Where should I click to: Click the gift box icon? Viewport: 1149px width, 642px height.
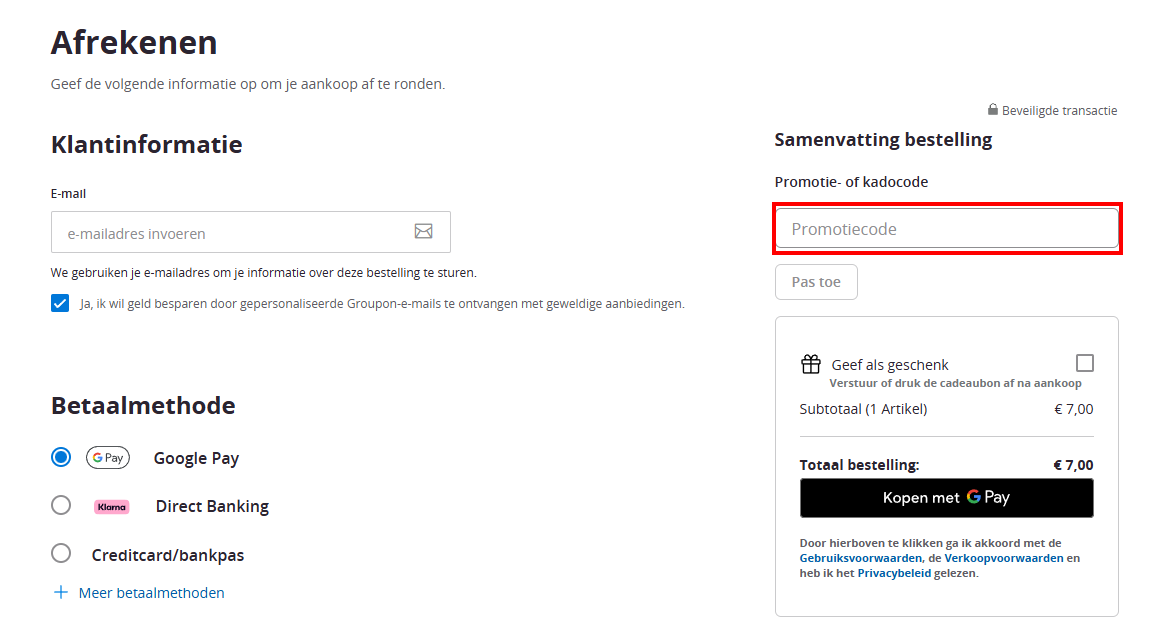[810, 364]
